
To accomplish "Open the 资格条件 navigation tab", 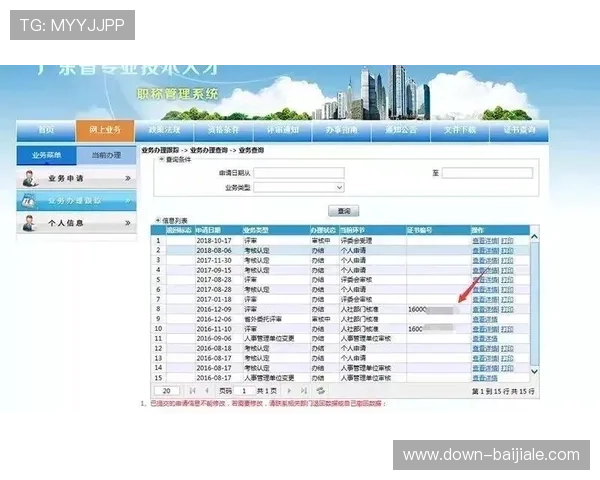I will [223, 130].
